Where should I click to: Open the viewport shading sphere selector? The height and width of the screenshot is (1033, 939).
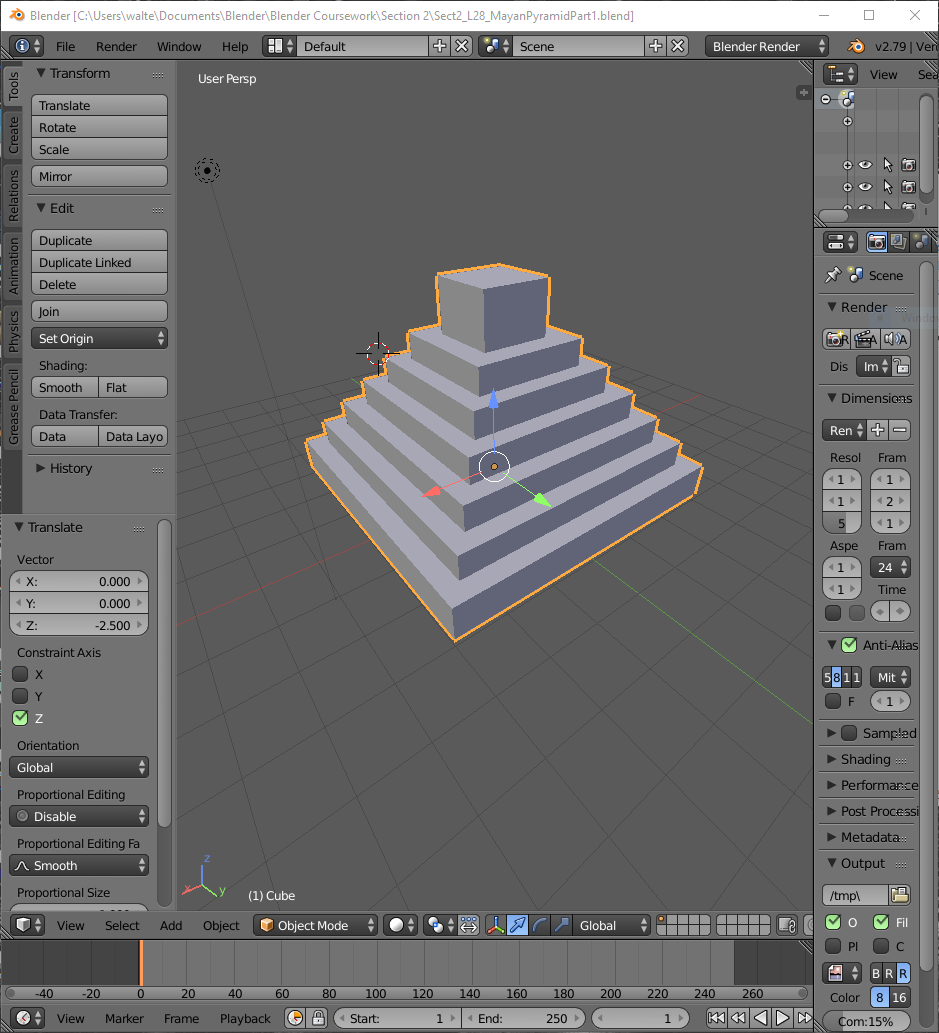[400, 925]
